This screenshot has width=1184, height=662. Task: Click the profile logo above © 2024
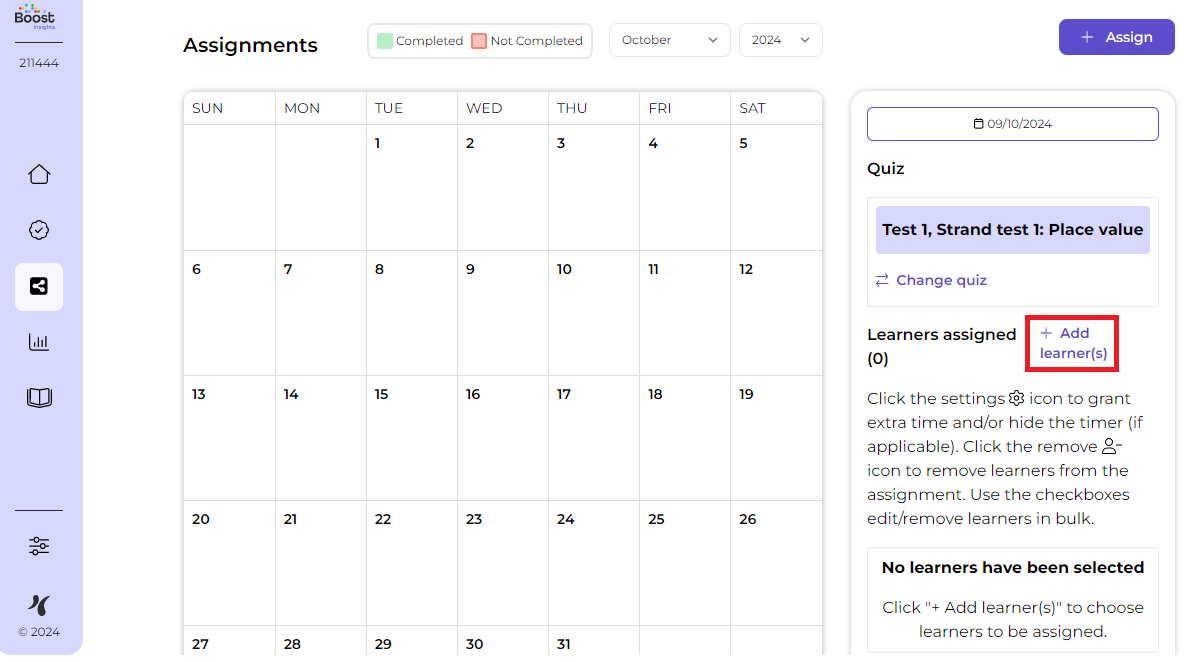click(39, 604)
